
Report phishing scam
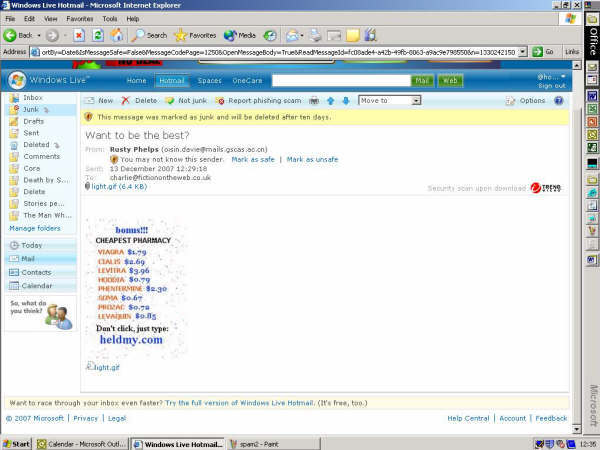coord(258,101)
